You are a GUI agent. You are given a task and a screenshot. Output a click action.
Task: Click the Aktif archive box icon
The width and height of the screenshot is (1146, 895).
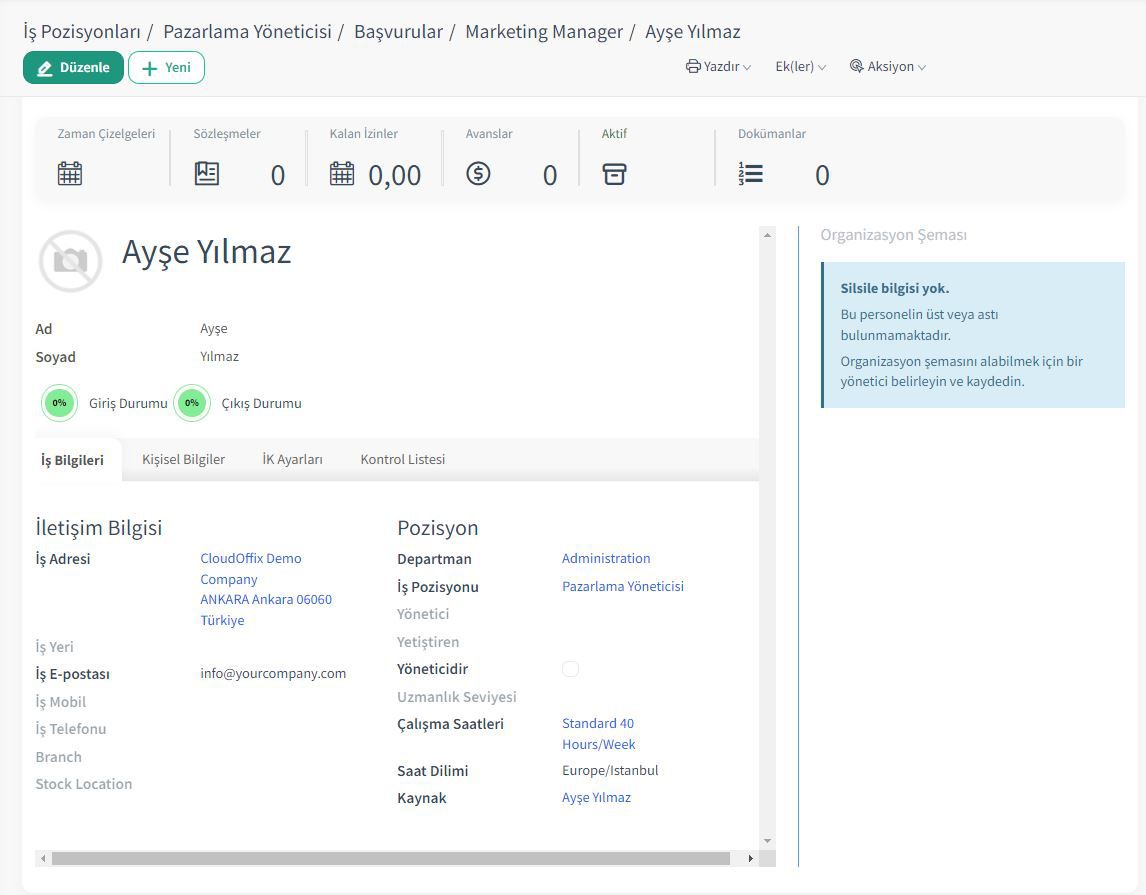point(614,174)
